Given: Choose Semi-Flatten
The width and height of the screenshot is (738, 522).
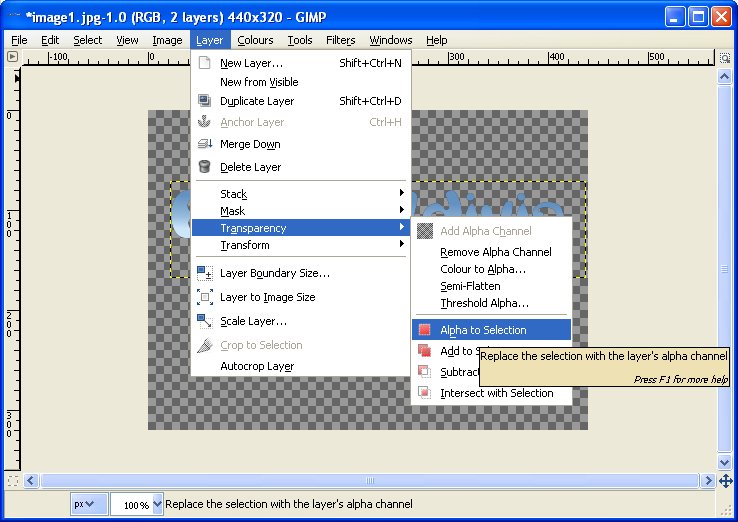Looking at the screenshot, I should (x=491, y=286).
